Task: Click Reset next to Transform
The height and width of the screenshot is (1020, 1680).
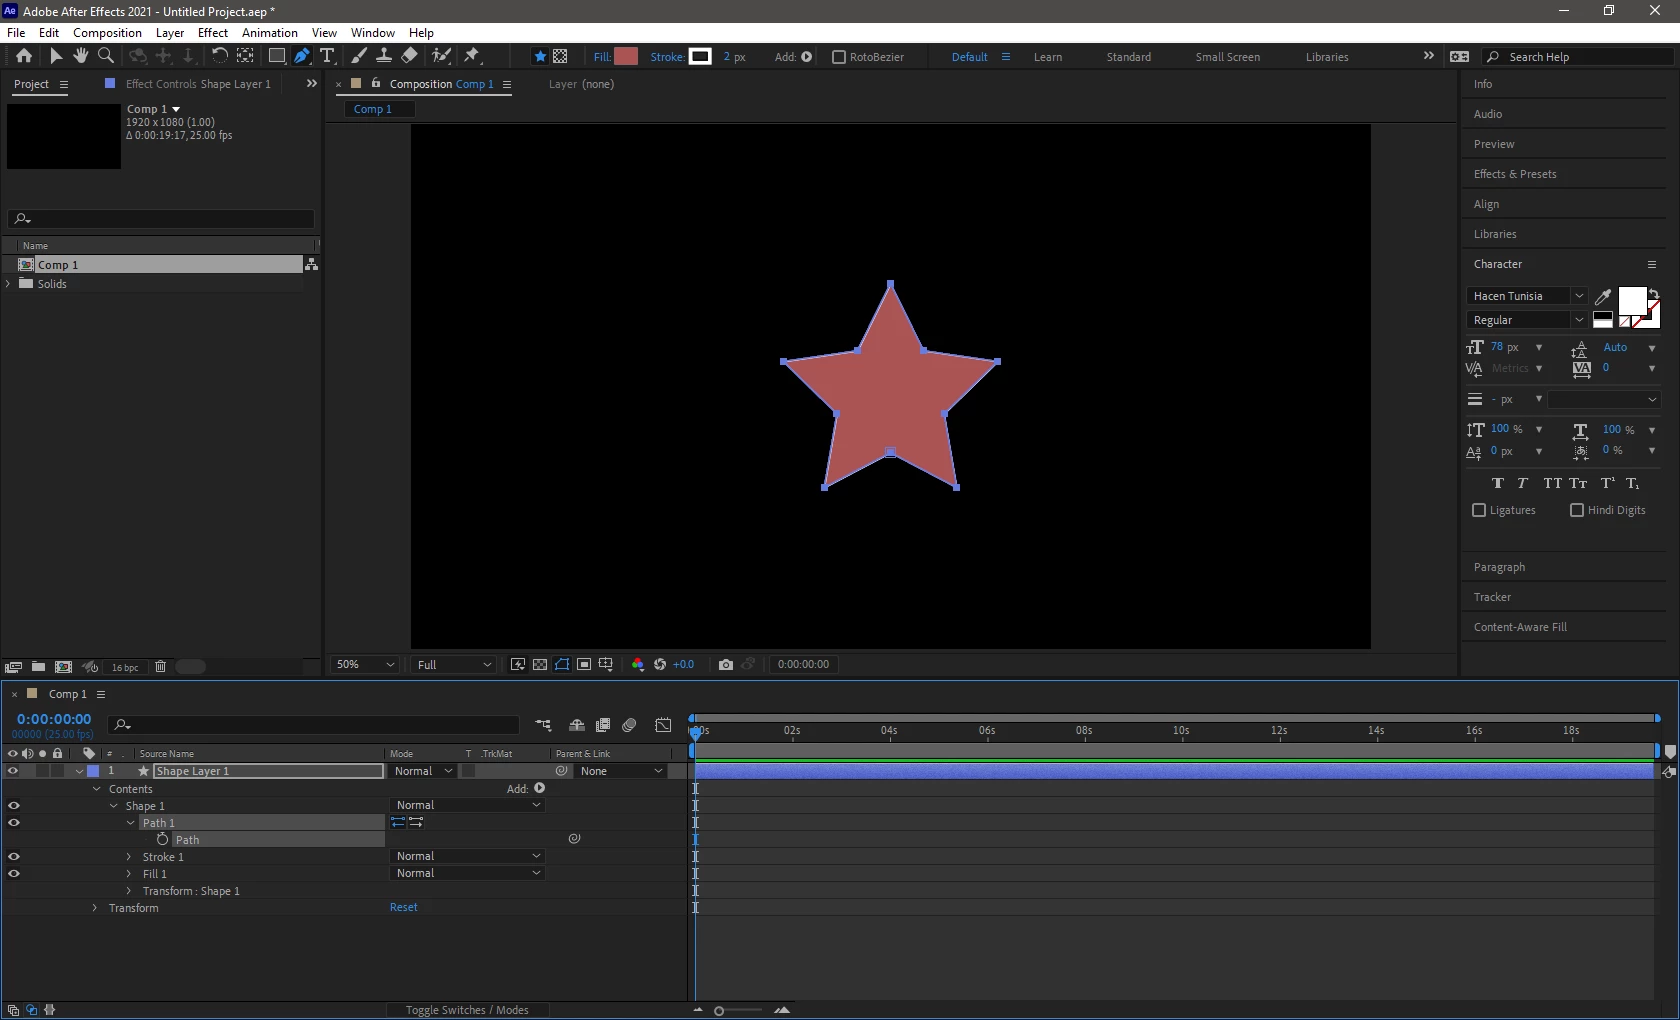Action: click(404, 907)
